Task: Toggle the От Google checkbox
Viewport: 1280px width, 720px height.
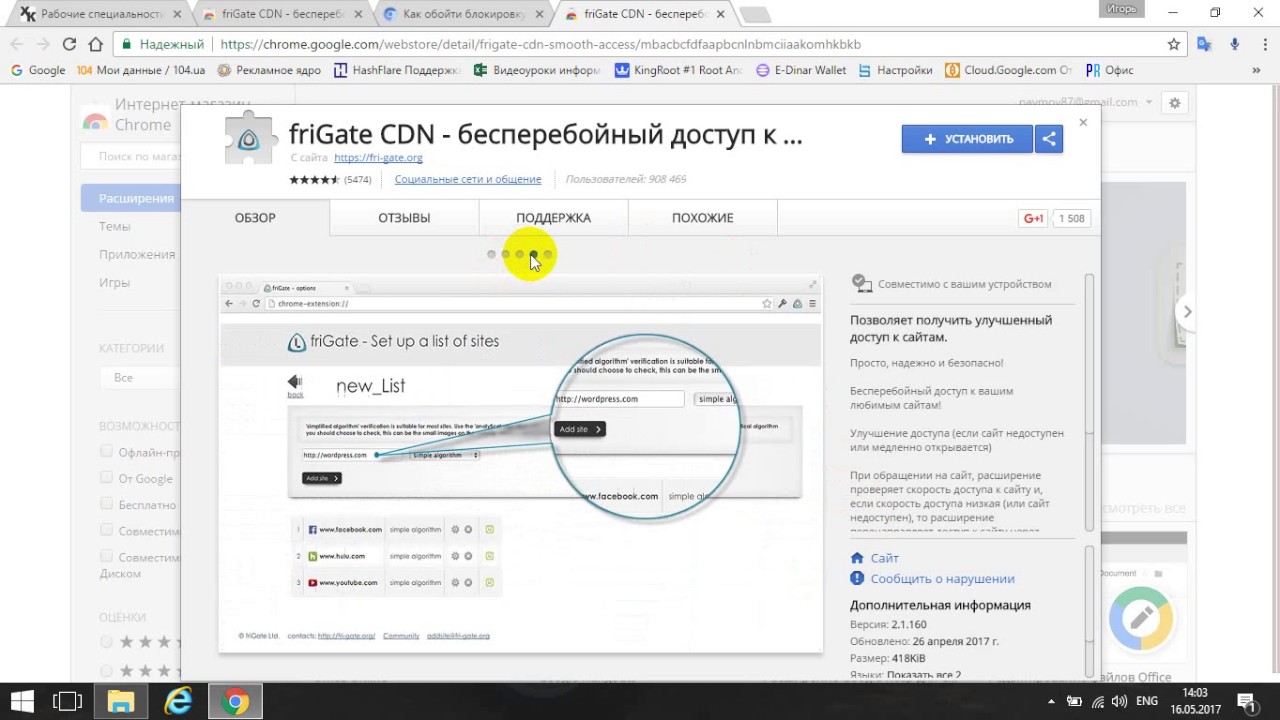Action: pyautogui.click(x=106, y=478)
